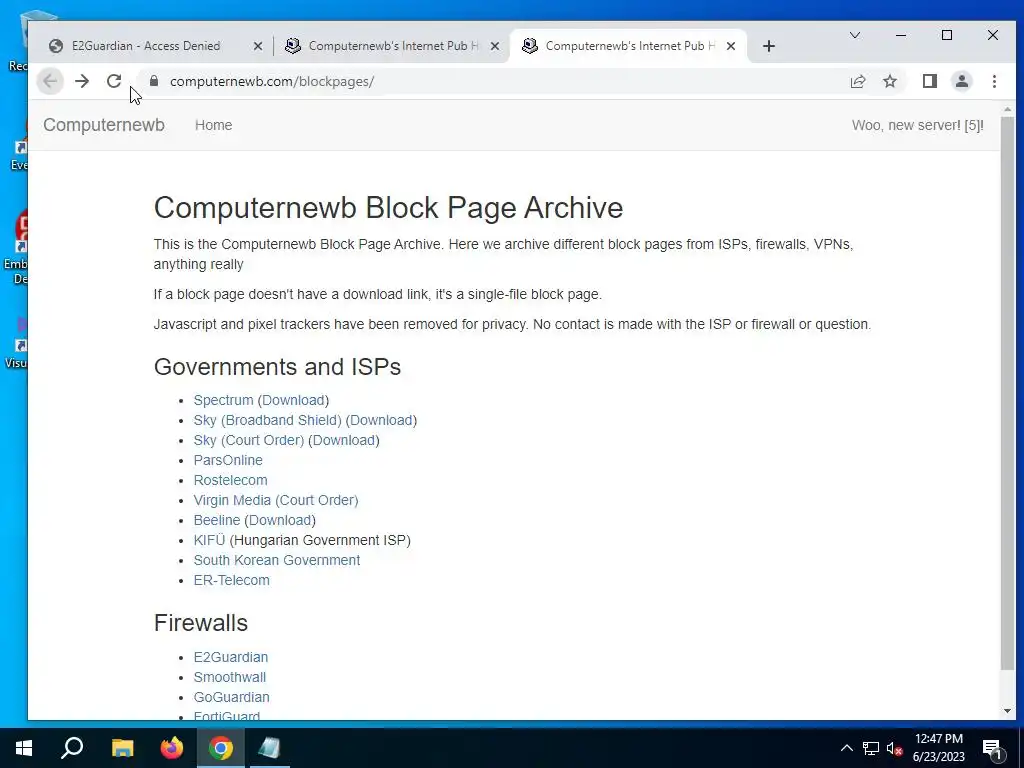View site info via padlock icon
1024x768 pixels.
pyautogui.click(x=154, y=81)
